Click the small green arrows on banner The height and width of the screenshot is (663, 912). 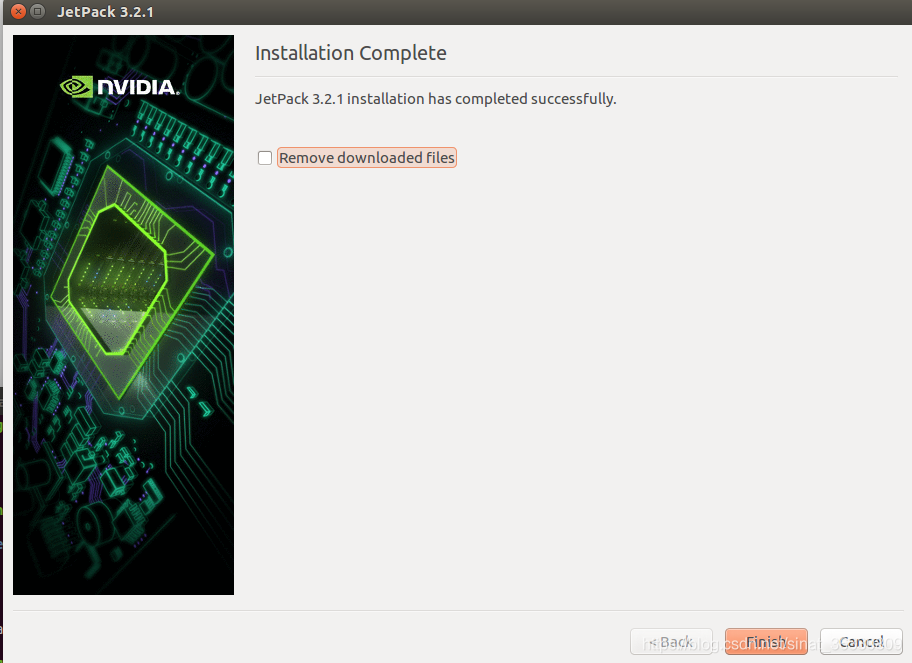[x=200, y=402]
